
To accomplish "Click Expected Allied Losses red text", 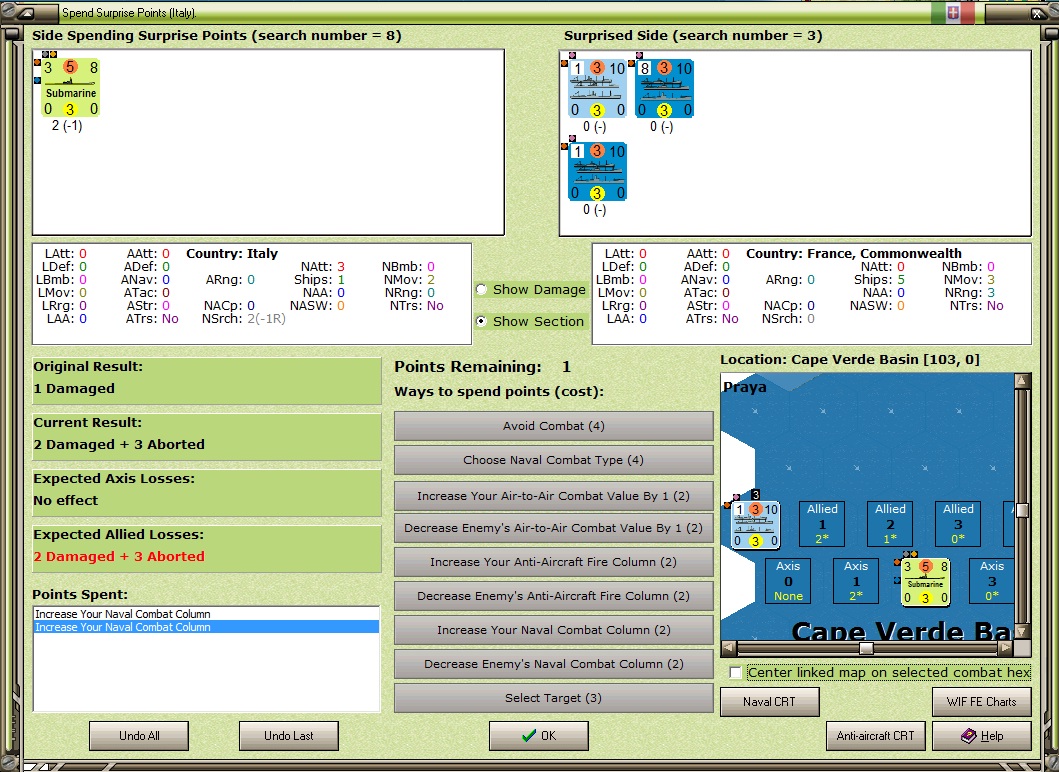I will click(119, 557).
